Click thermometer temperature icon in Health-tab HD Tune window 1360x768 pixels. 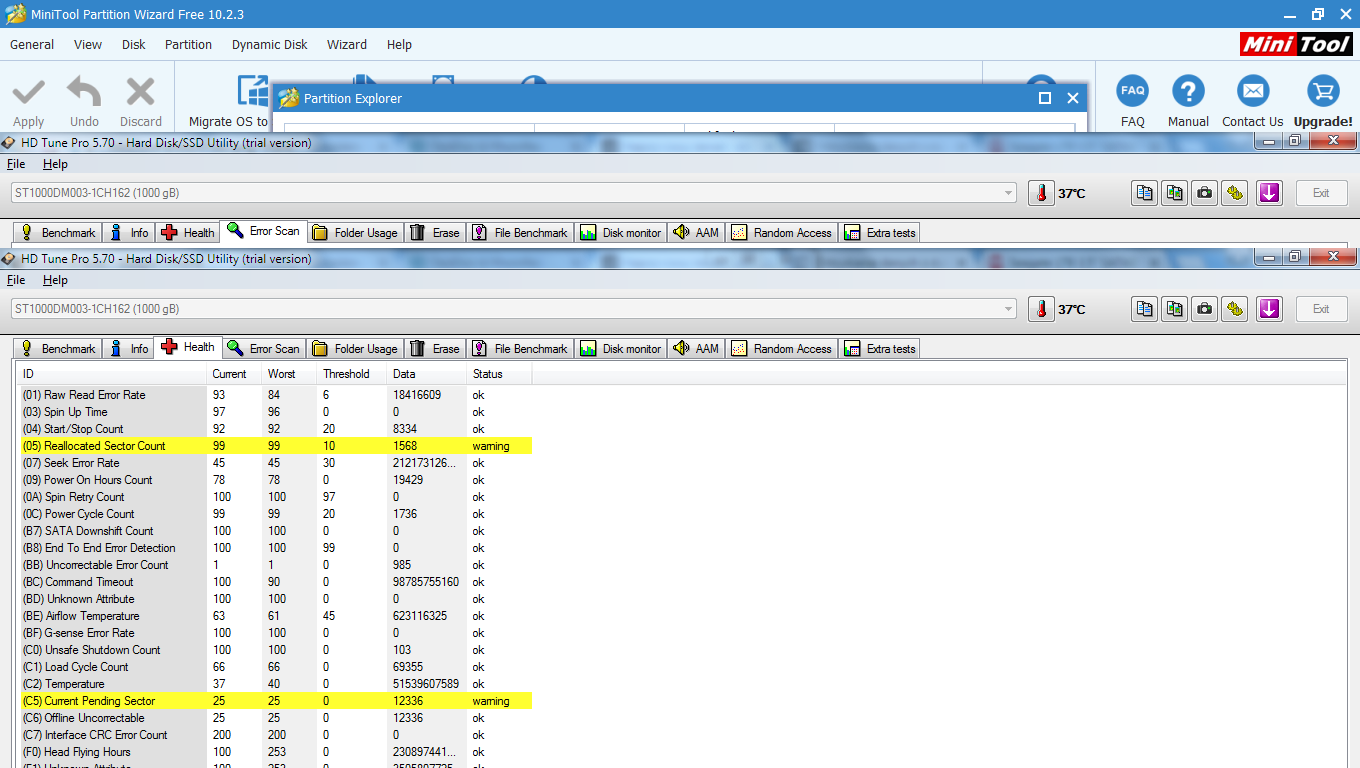pos(1041,309)
